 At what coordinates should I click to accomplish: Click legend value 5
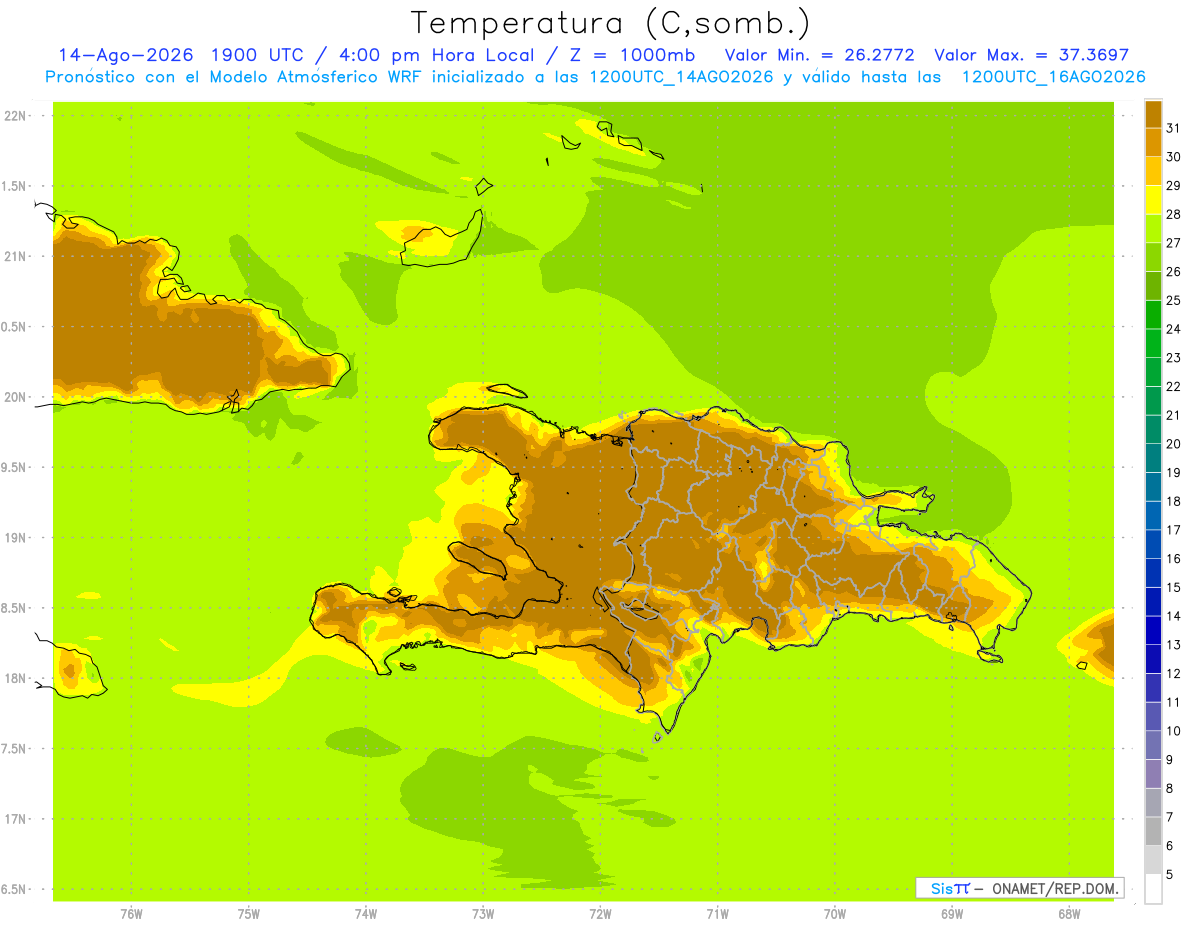[x=1169, y=875]
